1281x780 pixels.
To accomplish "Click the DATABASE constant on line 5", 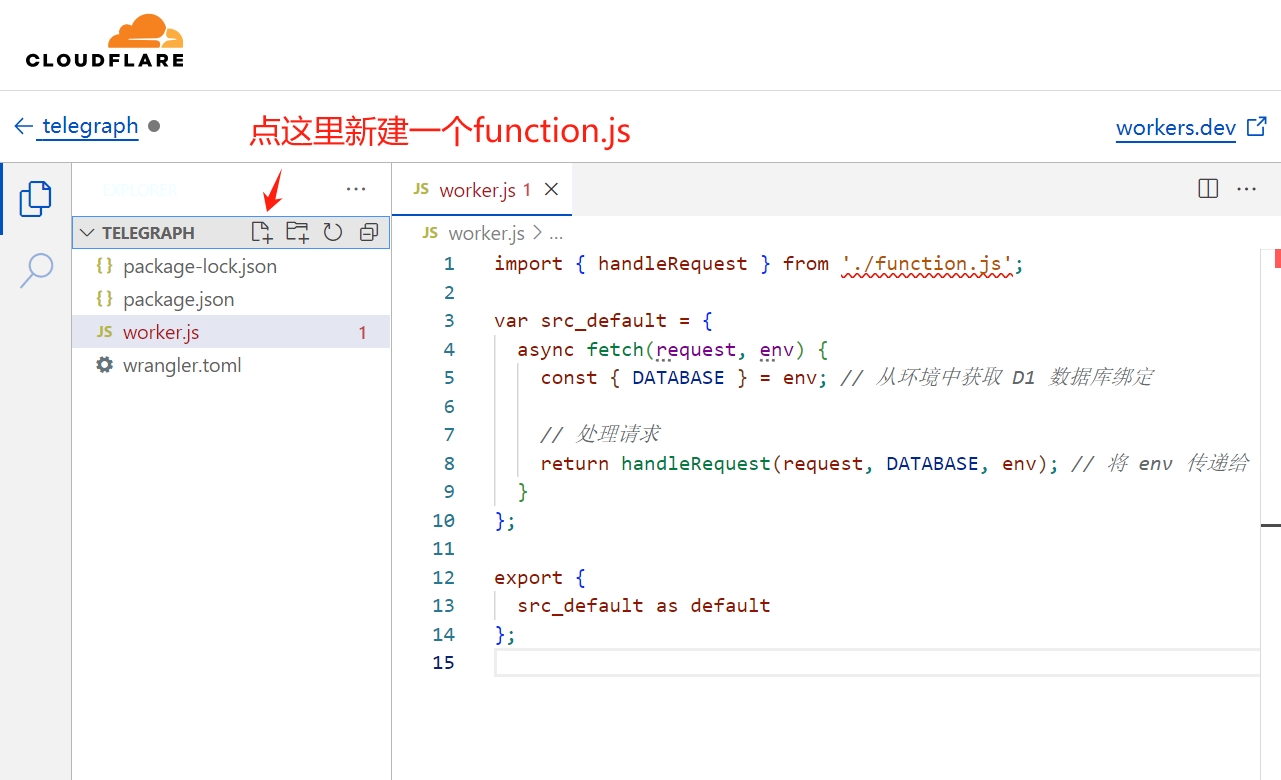I will (x=678, y=378).
